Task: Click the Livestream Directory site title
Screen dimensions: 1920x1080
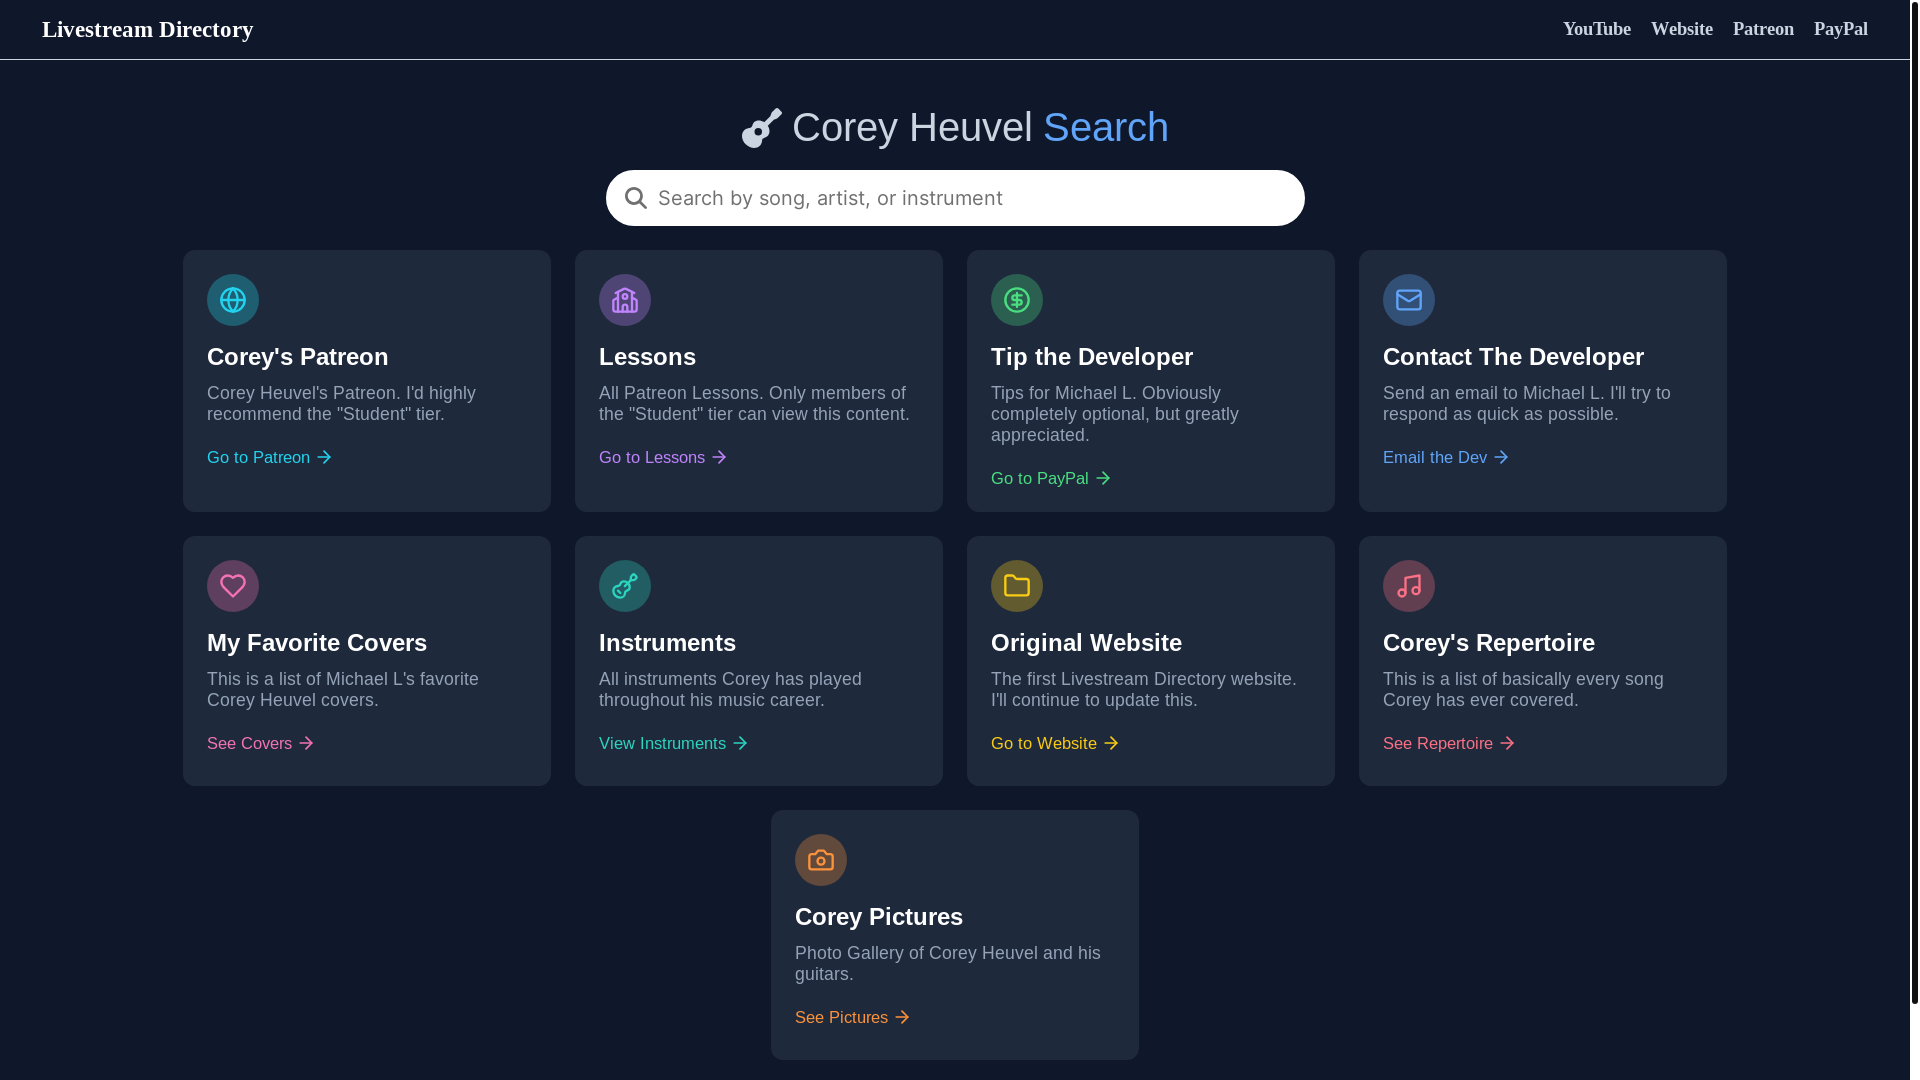Action: click(x=148, y=29)
